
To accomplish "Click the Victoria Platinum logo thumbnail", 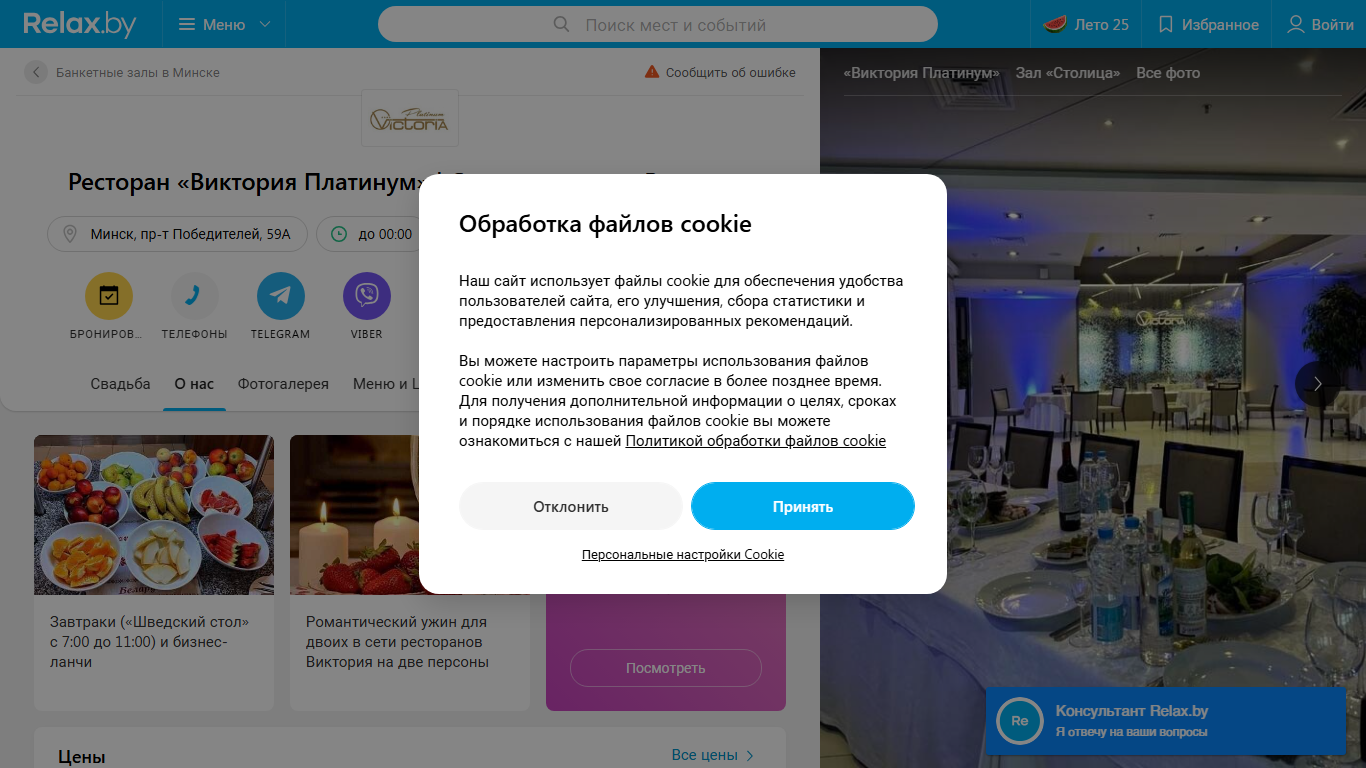I will click(x=410, y=119).
